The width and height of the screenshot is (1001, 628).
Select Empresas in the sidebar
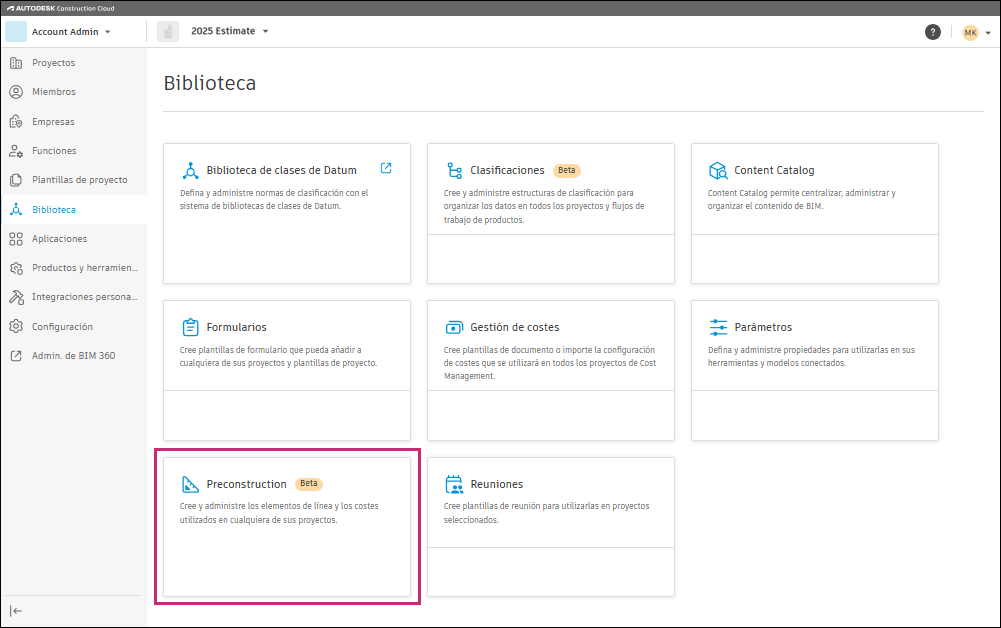pos(53,121)
